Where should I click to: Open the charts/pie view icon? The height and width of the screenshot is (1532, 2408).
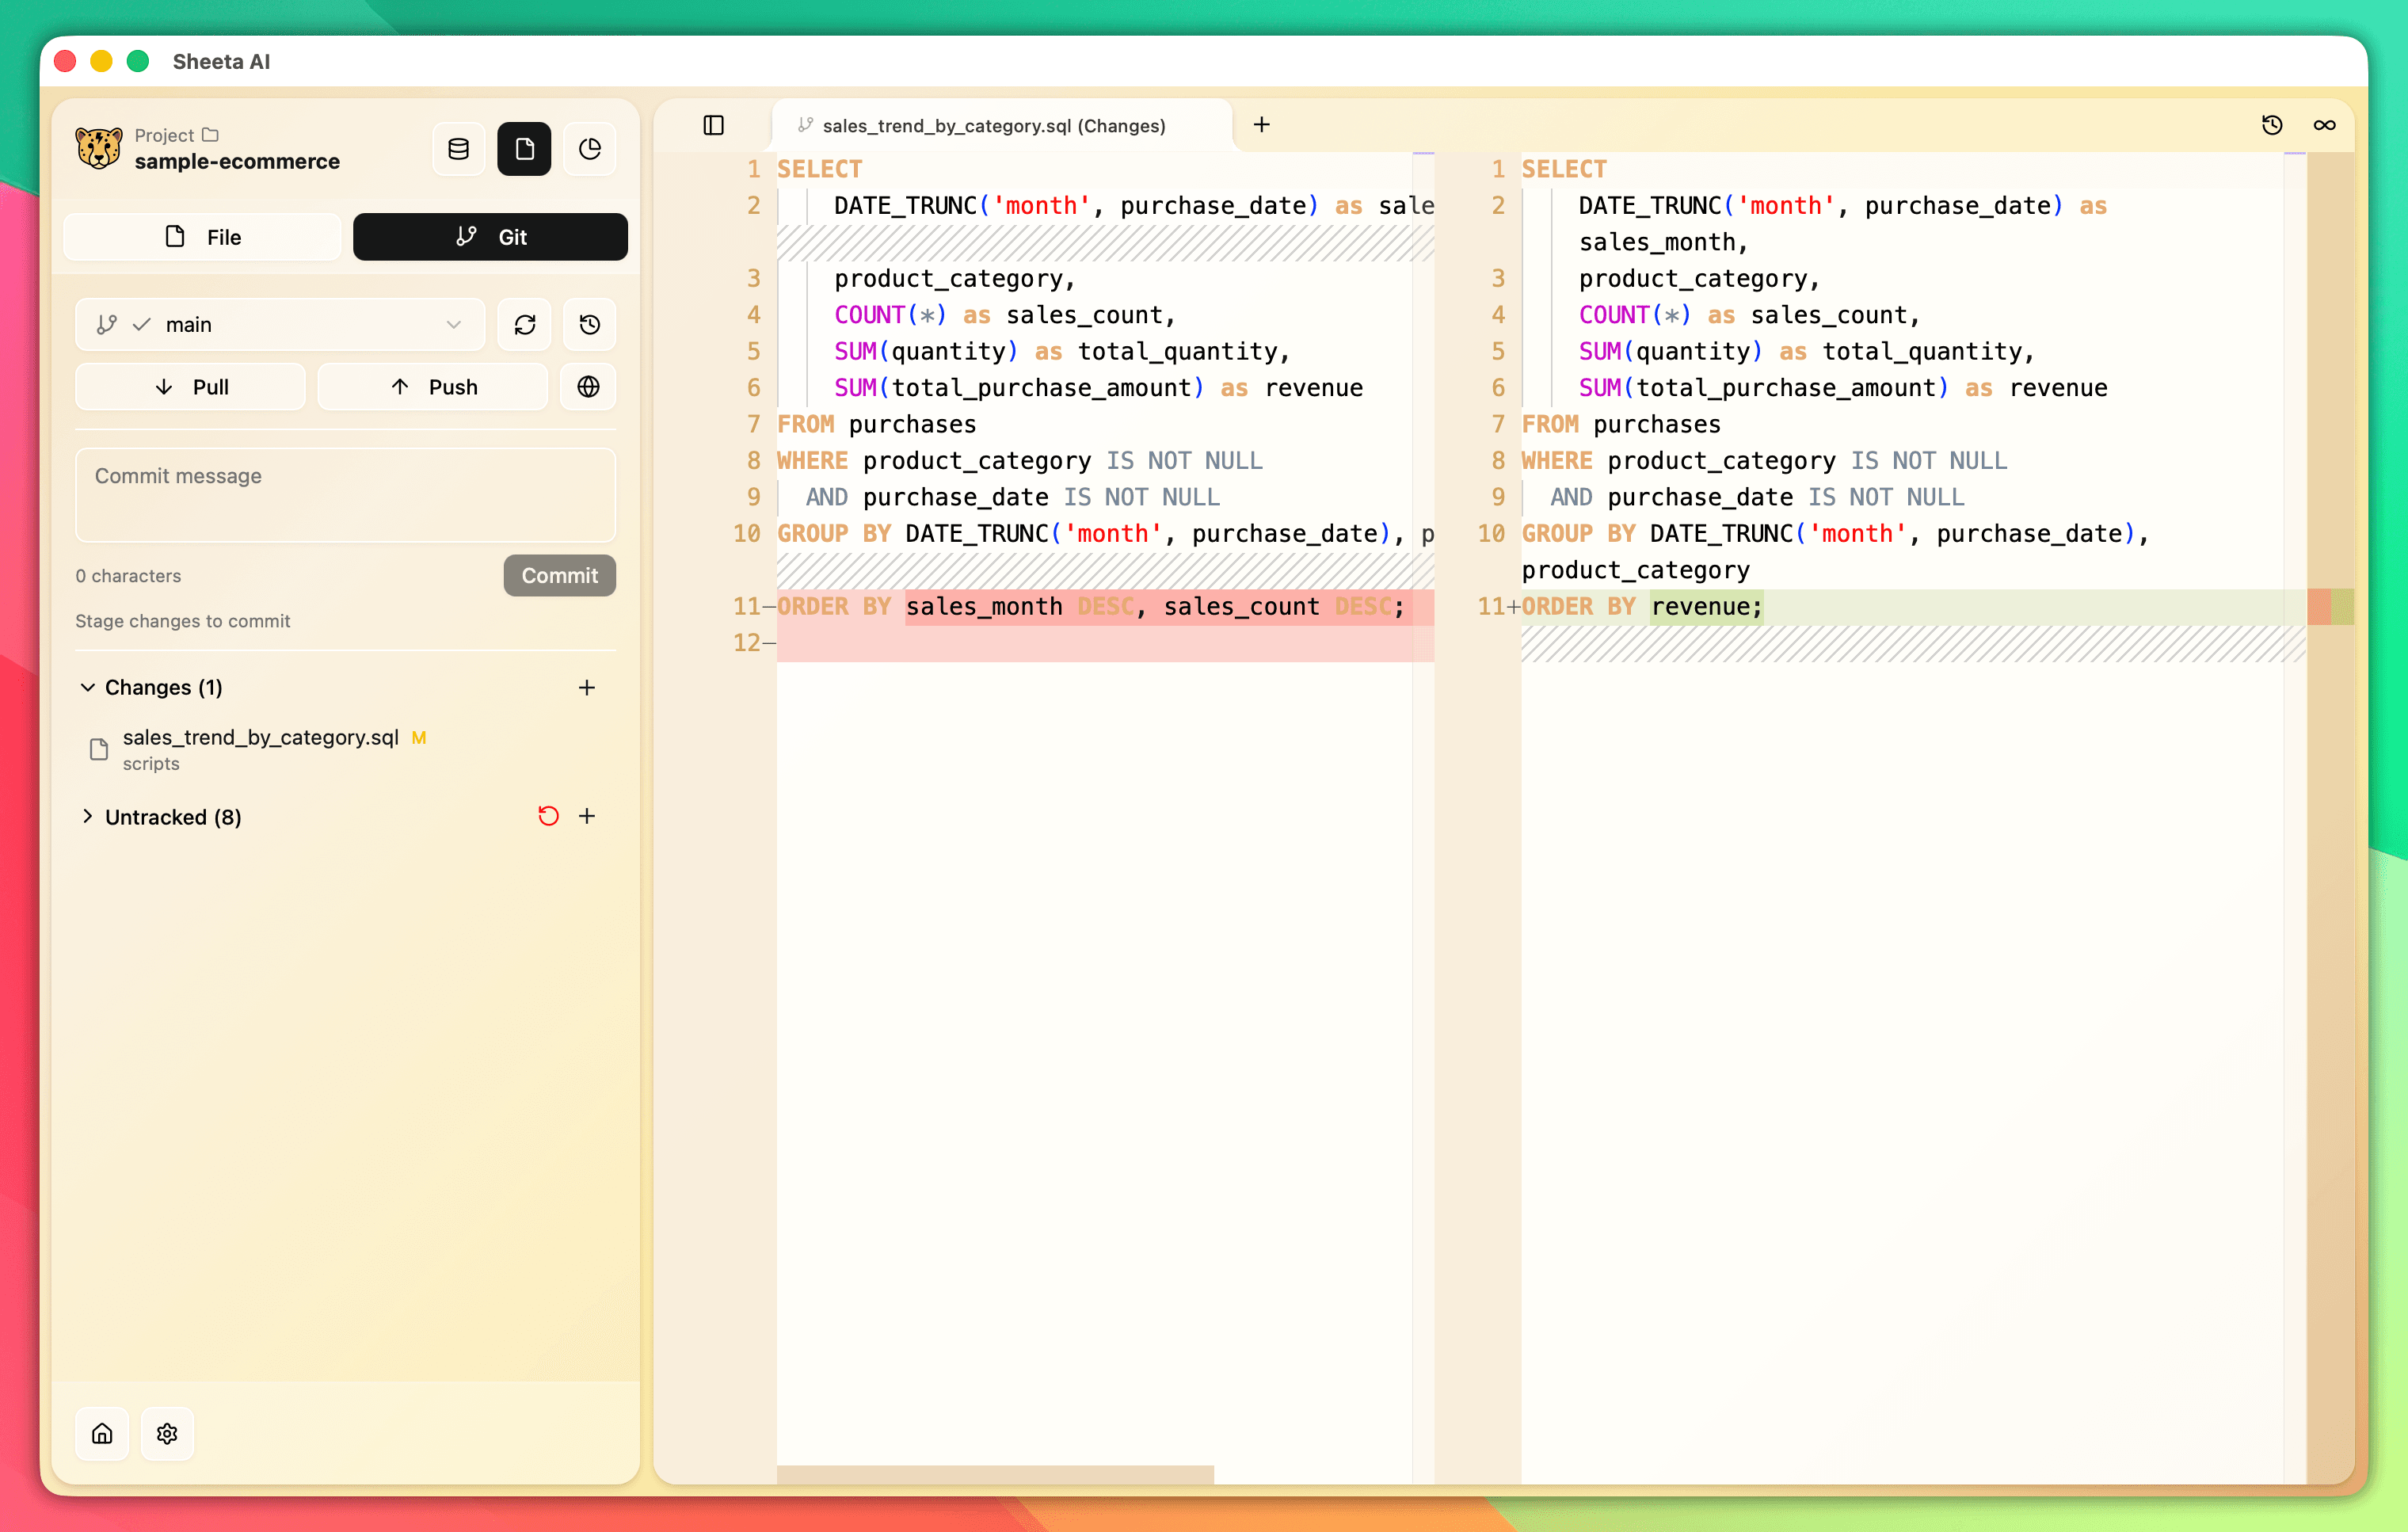(x=590, y=148)
